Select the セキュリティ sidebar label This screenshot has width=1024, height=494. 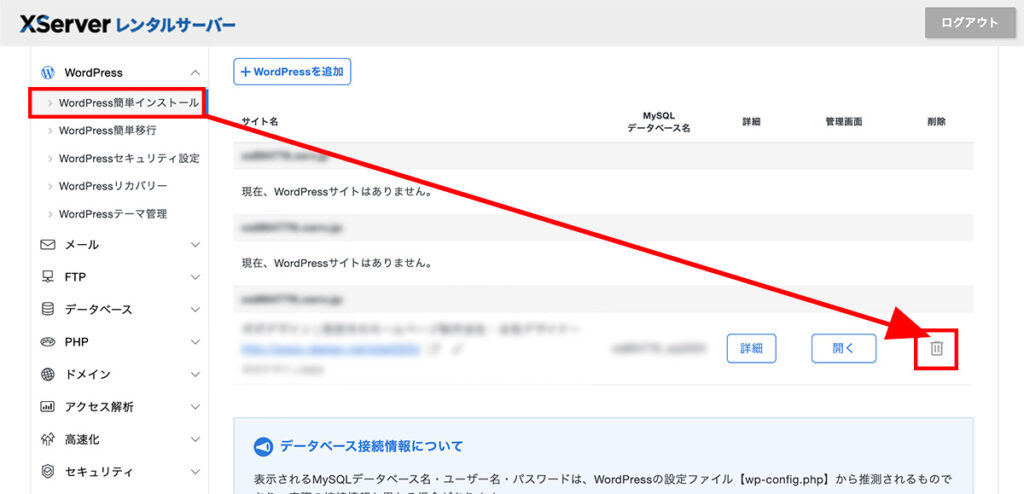point(99,471)
